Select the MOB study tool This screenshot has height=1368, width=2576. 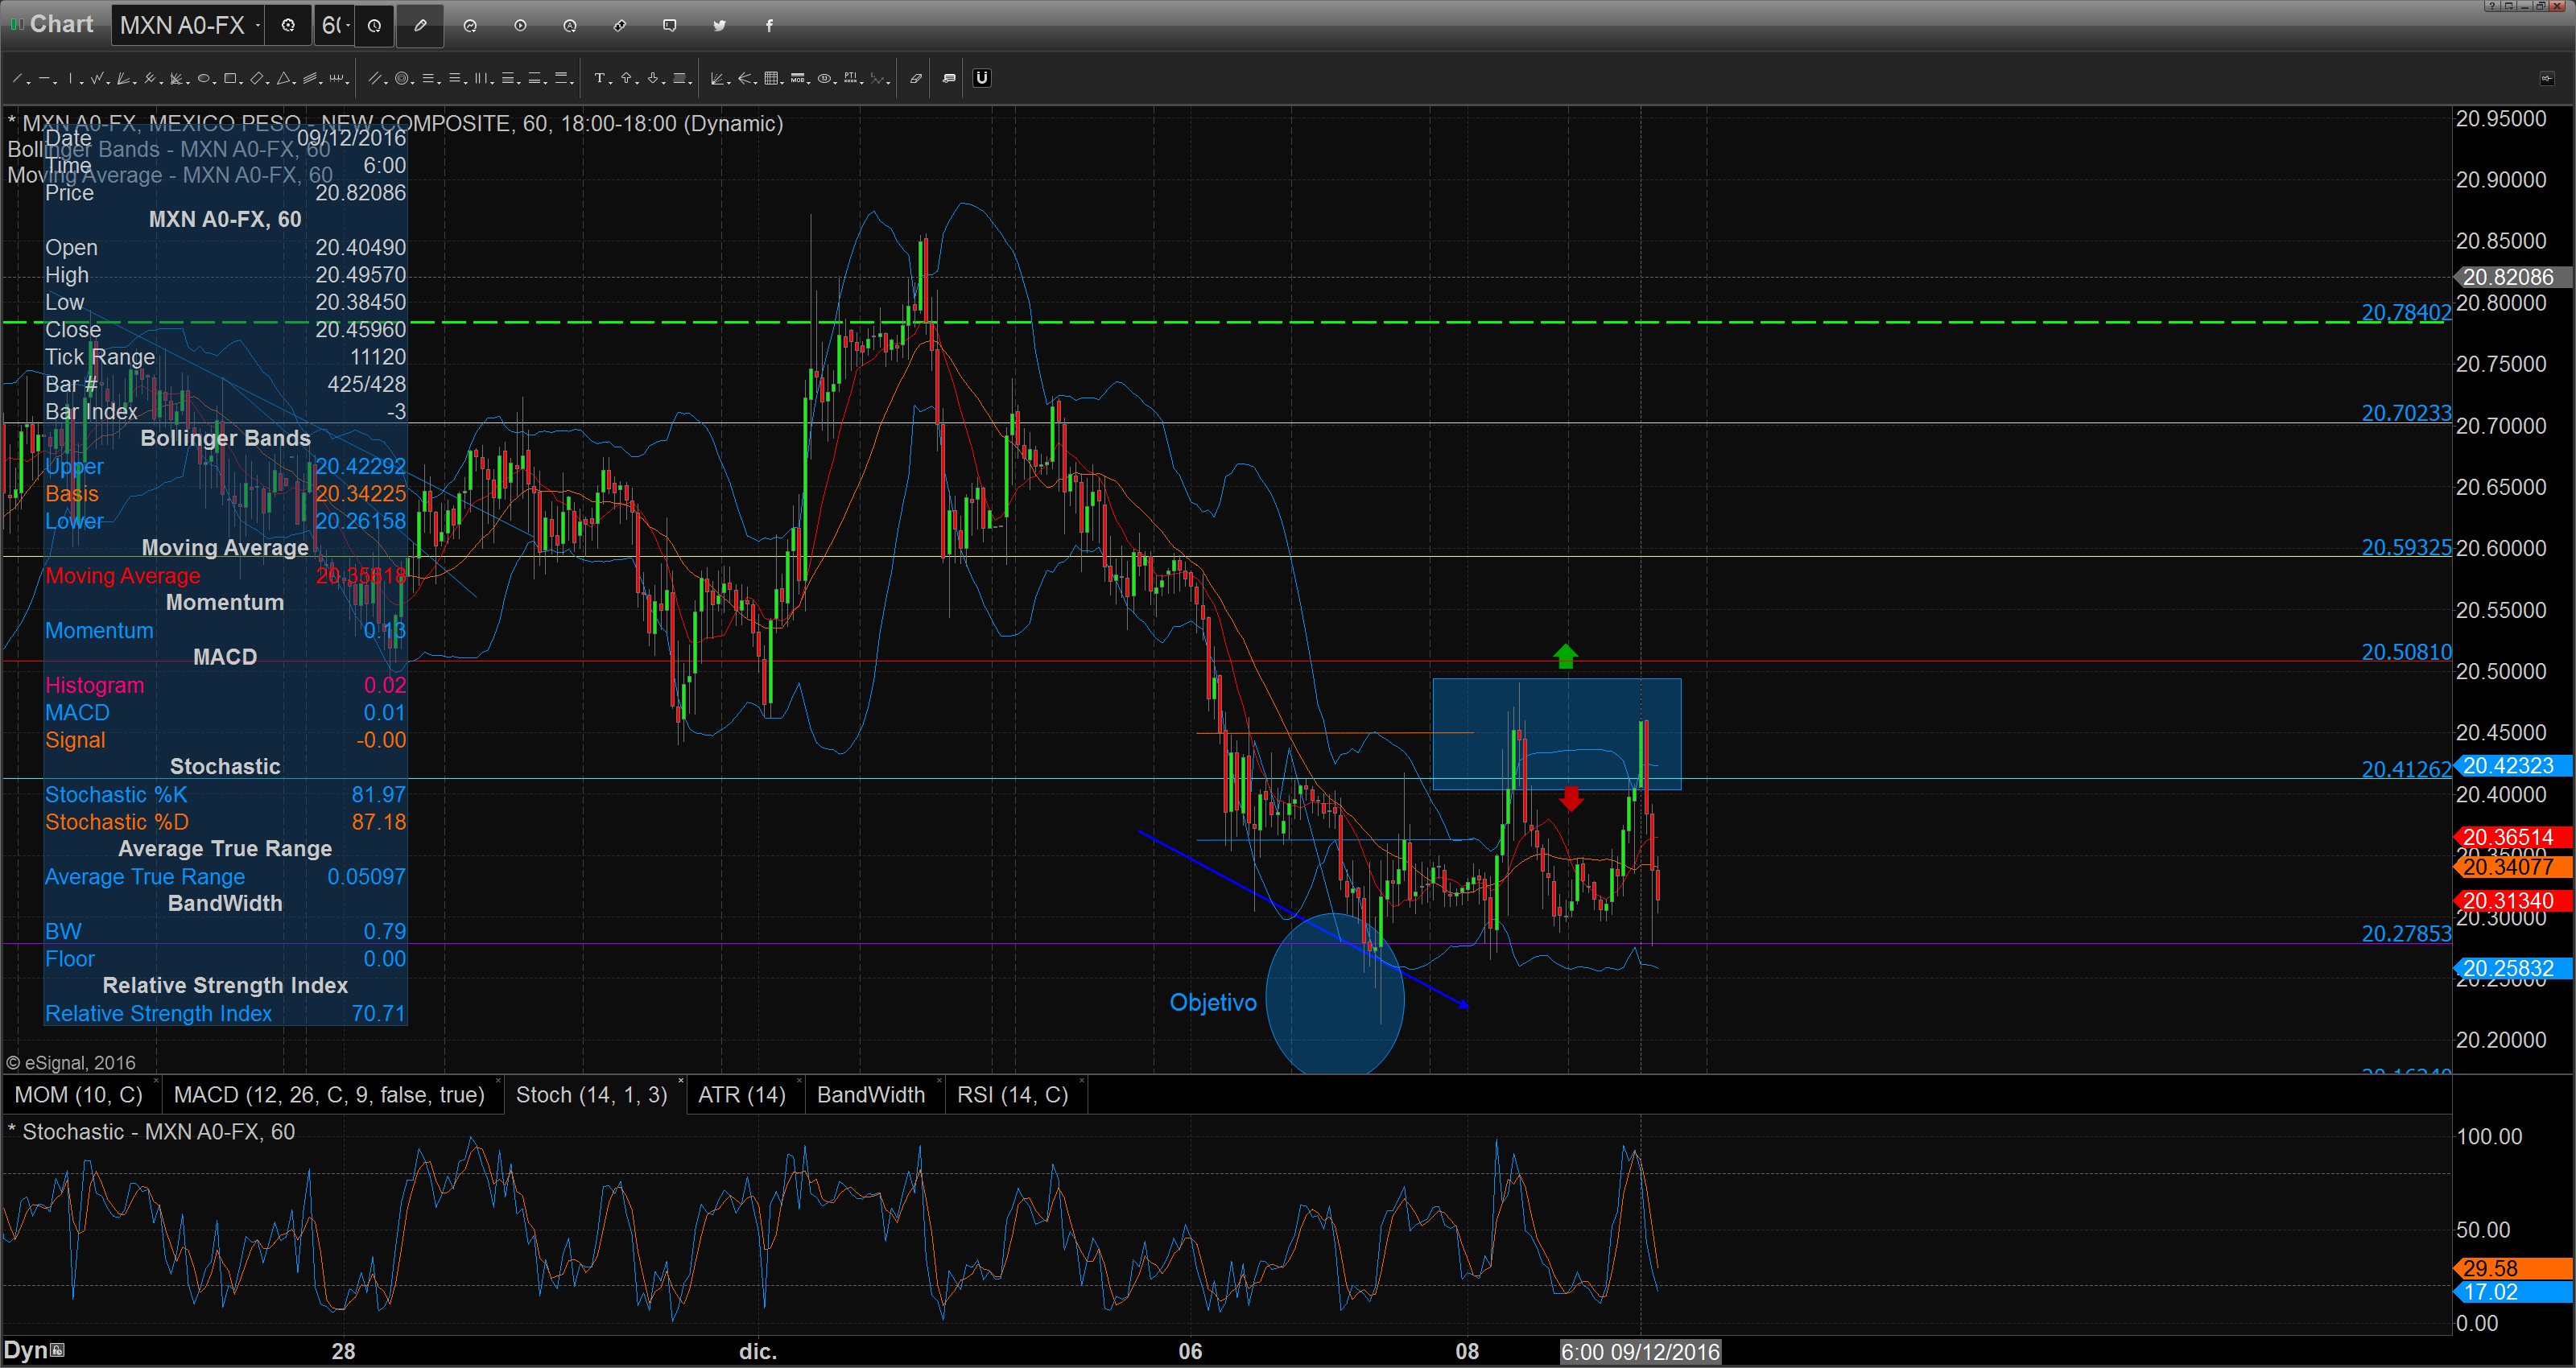pyautogui.click(x=796, y=78)
